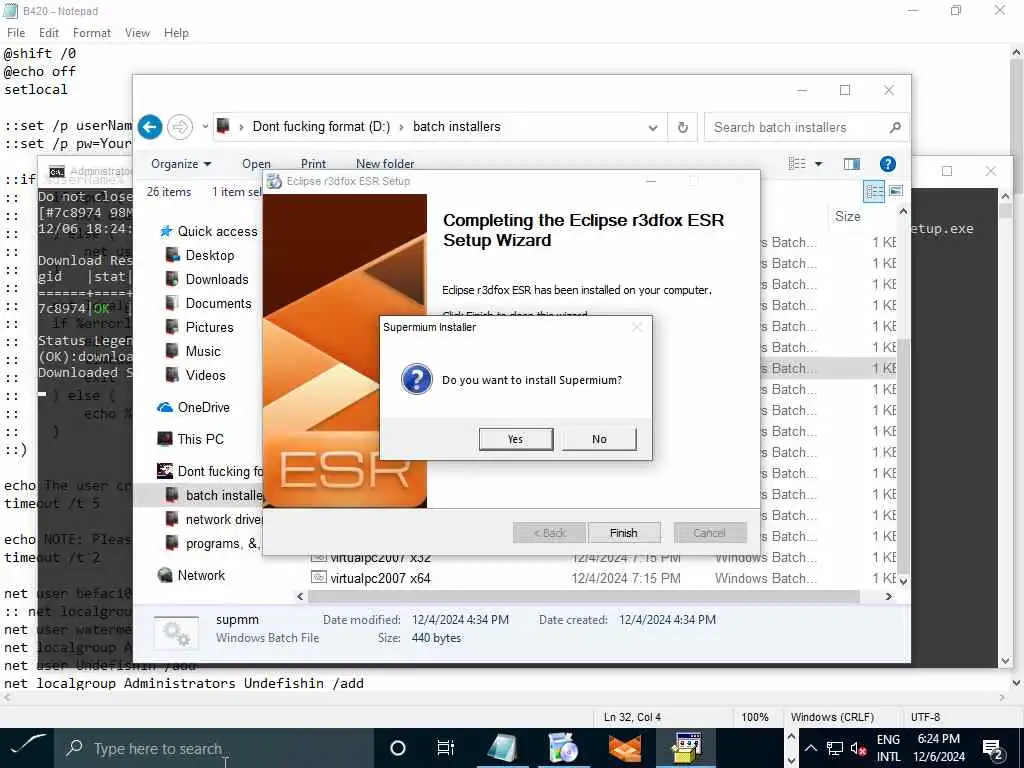Click Open in Explorer toolbar
Image resolution: width=1024 pixels, height=768 pixels.
(256, 164)
